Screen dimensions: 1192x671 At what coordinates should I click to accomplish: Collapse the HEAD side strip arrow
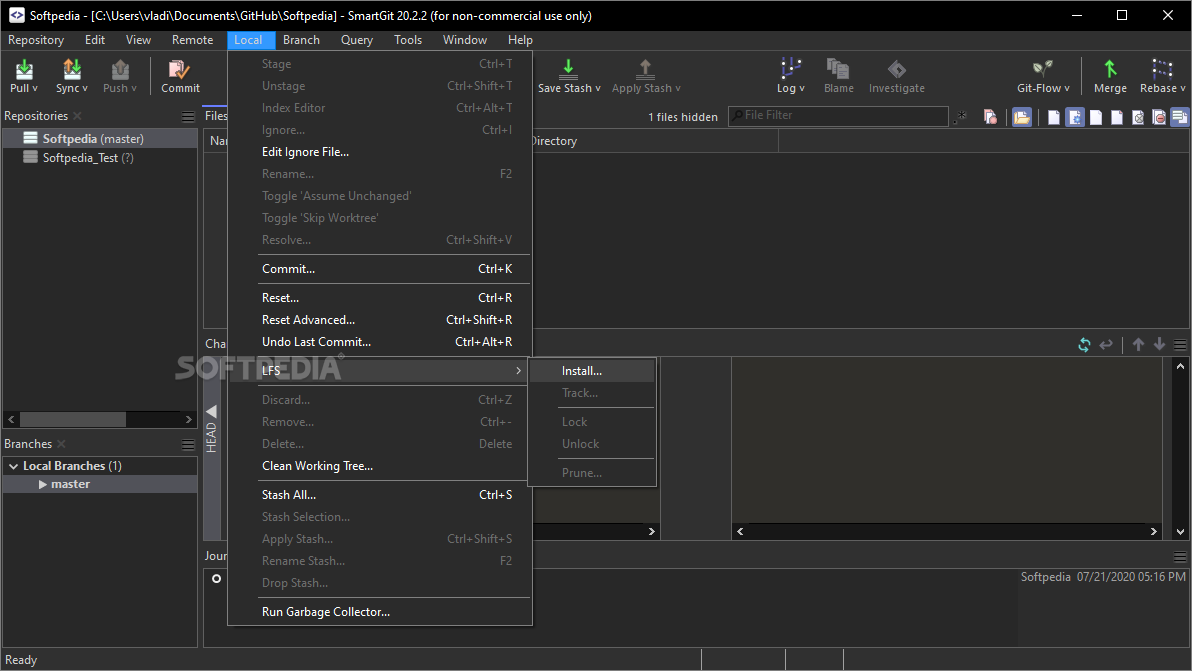[211, 411]
